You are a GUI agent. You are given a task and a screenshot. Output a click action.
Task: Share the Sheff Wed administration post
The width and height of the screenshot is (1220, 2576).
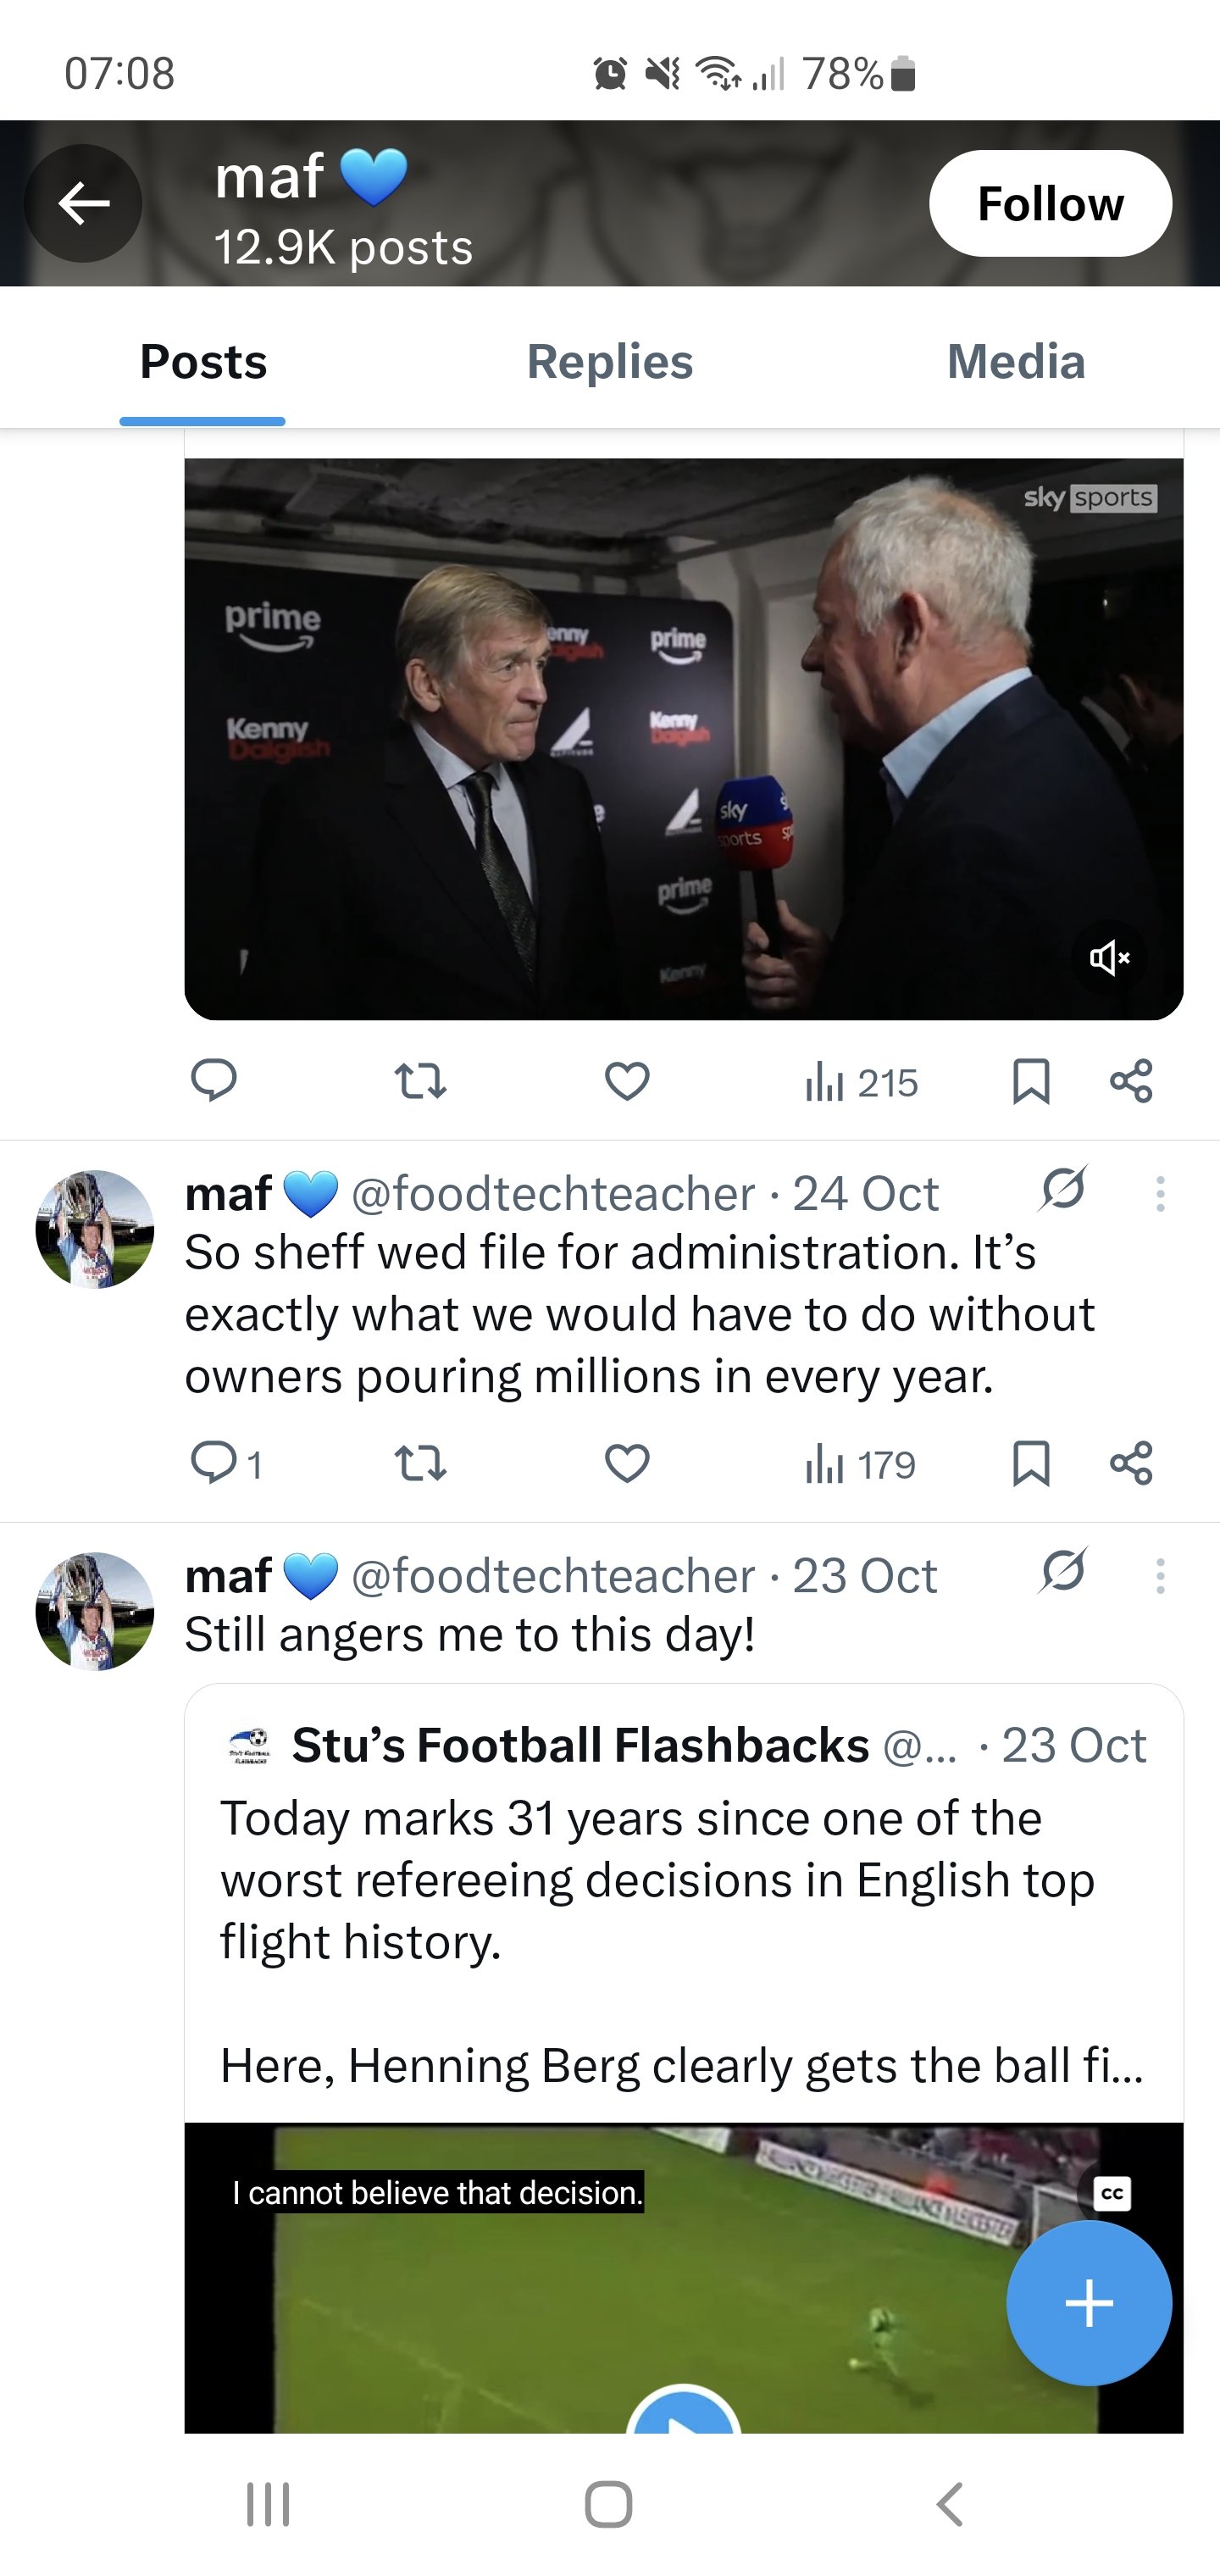[1131, 1464]
